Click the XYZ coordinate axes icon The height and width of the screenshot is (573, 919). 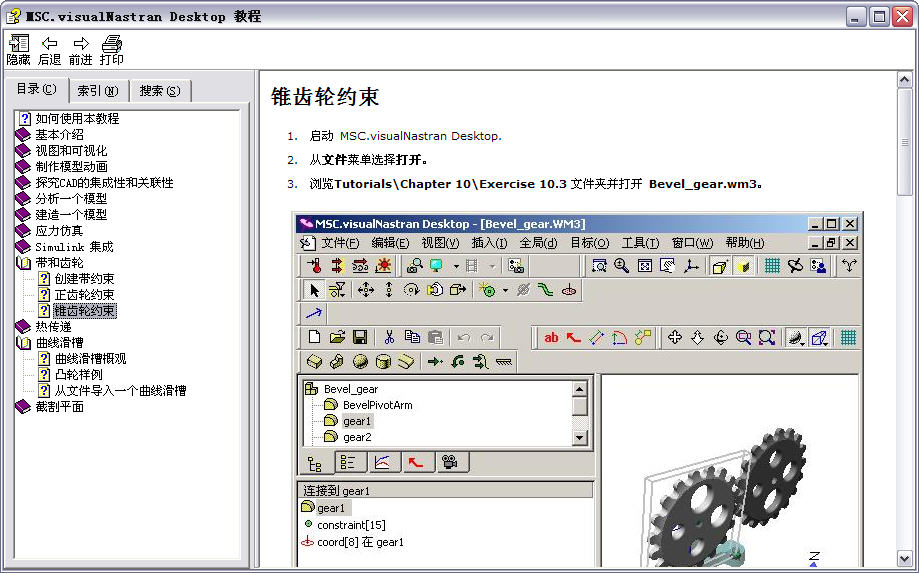click(x=691, y=266)
